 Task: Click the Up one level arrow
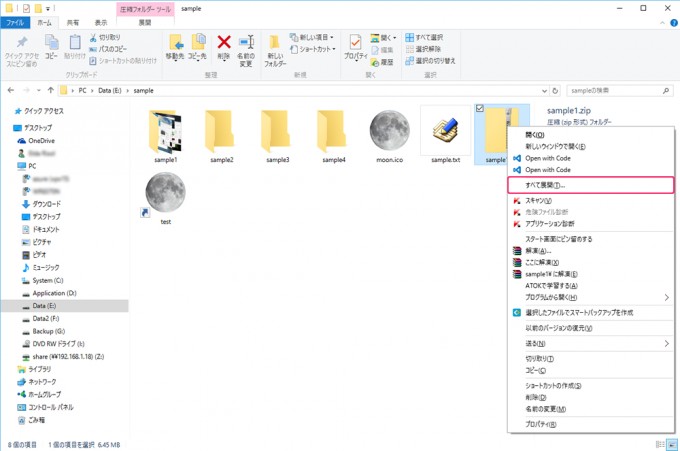pos(50,90)
